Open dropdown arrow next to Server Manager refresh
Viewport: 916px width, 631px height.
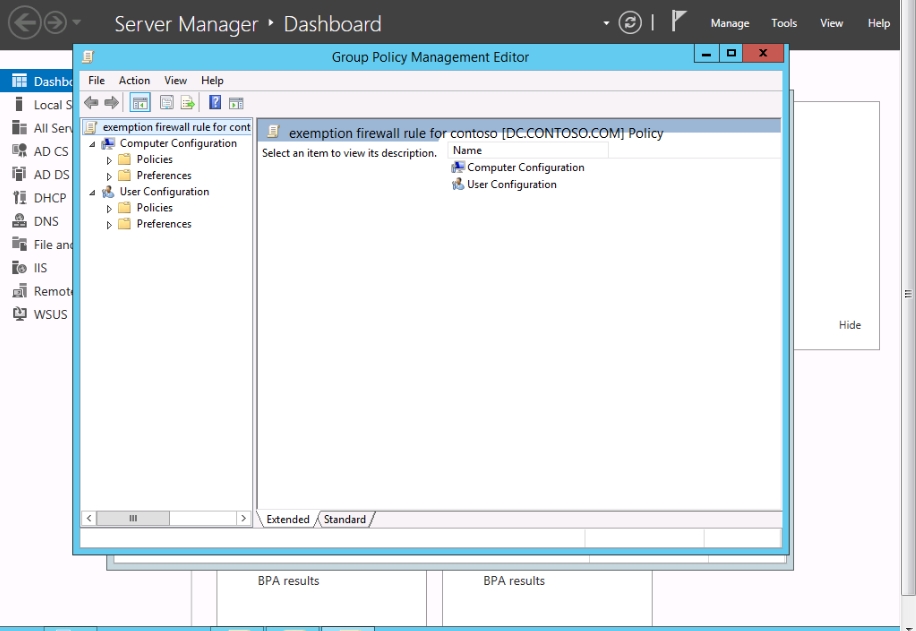point(606,23)
